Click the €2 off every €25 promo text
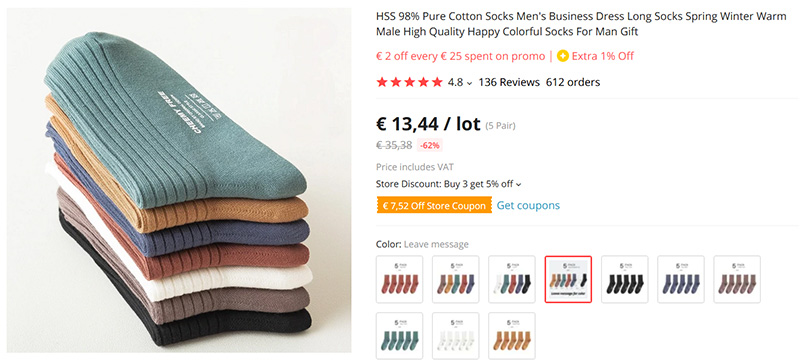The width and height of the screenshot is (800, 364). tap(460, 56)
